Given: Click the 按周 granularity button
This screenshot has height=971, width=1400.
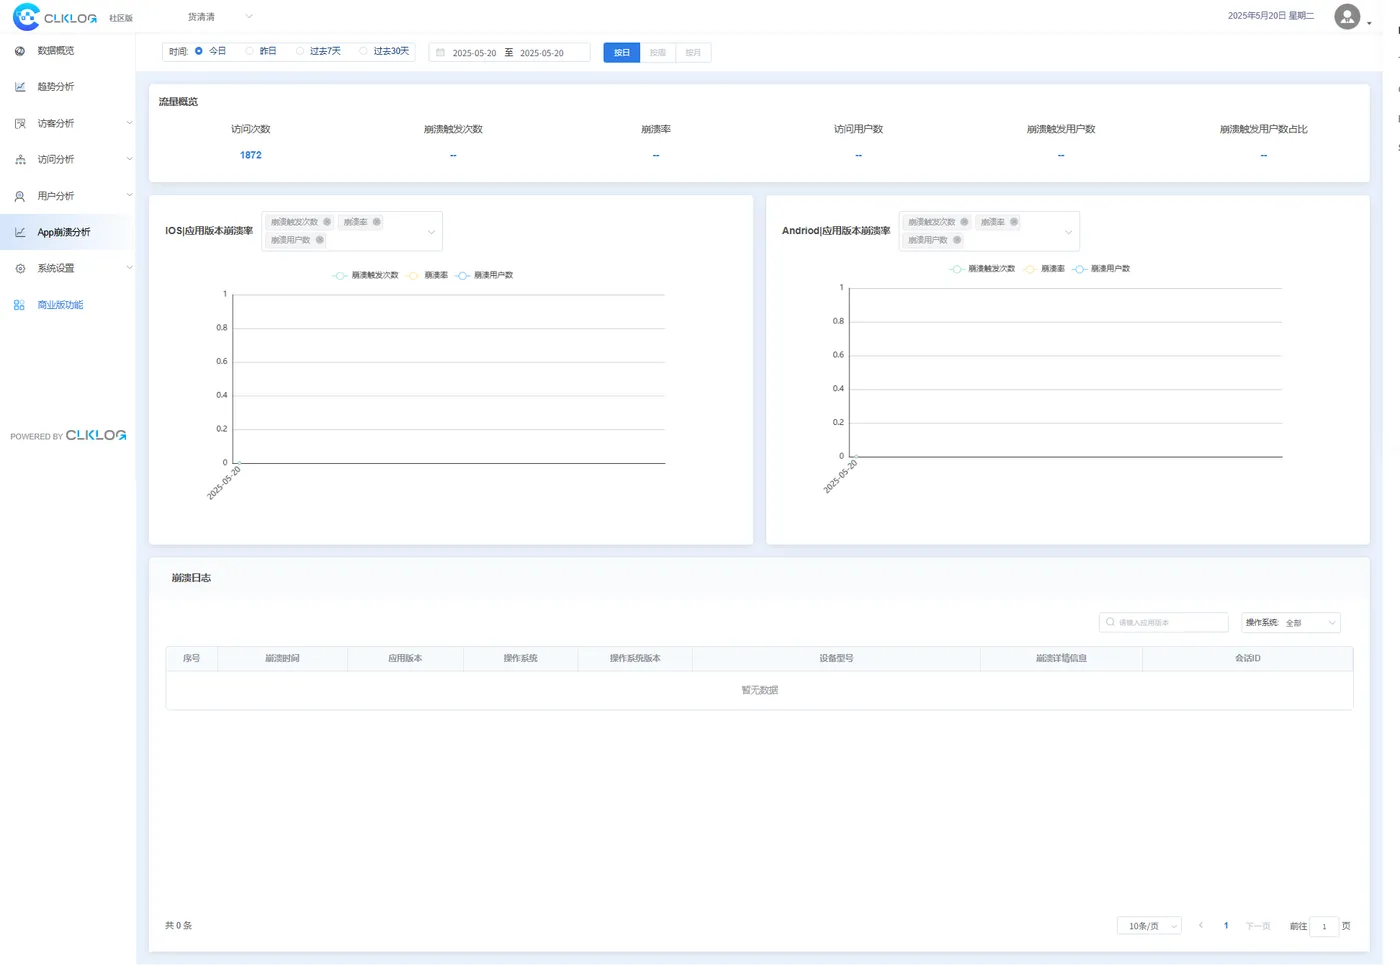Looking at the screenshot, I should 658,52.
